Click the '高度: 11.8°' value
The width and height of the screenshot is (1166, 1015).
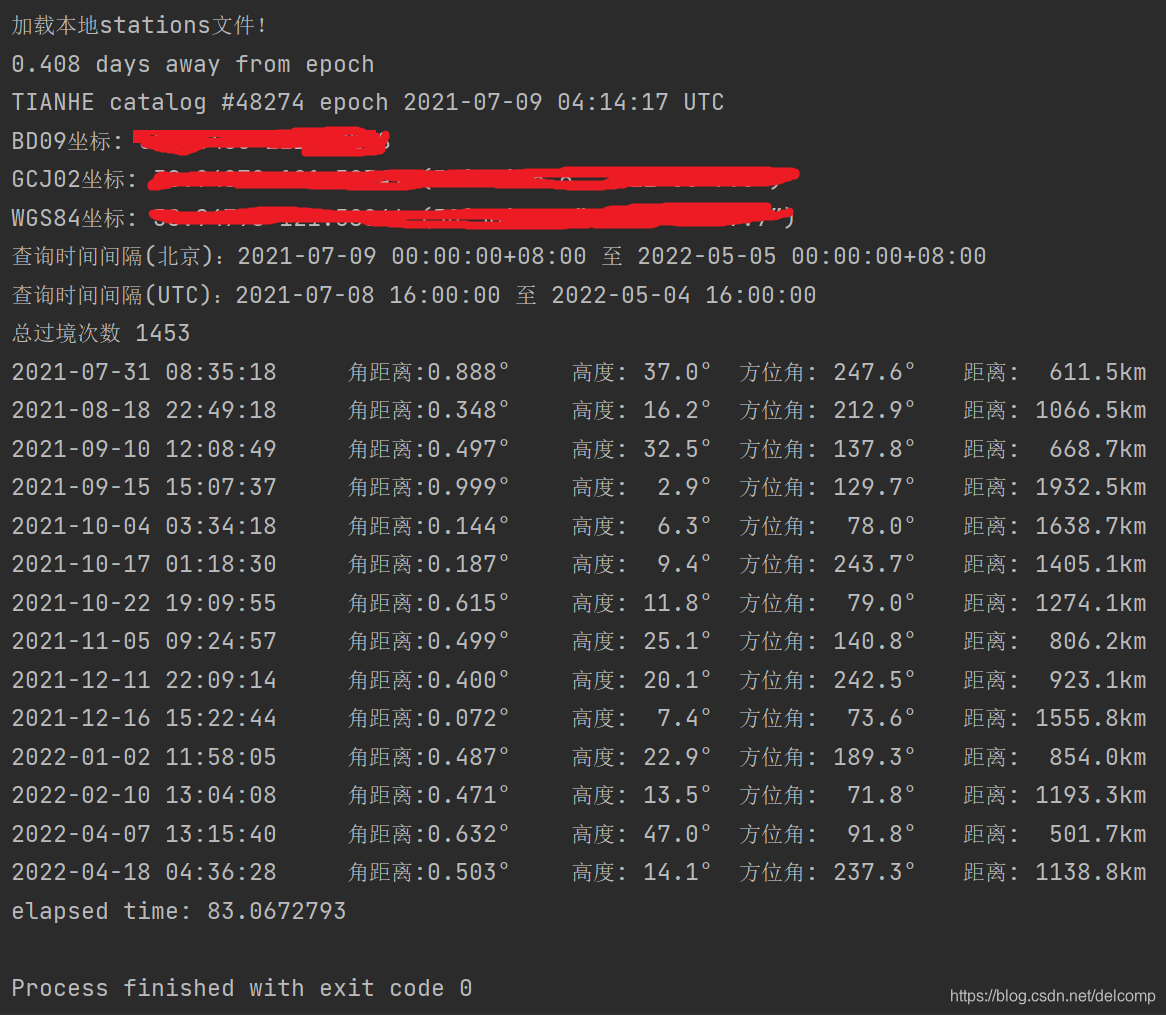coord(642,603)
